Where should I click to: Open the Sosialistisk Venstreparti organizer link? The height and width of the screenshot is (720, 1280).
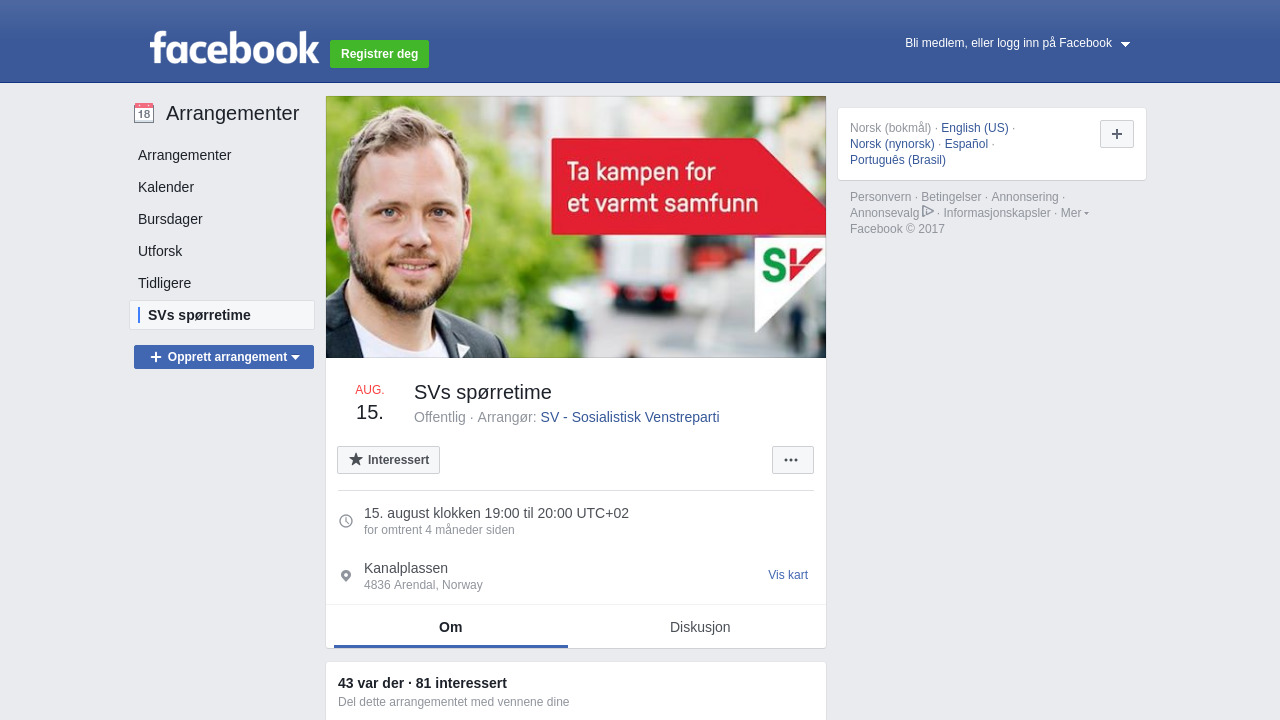pyautogui.click(x=645, y=417)
